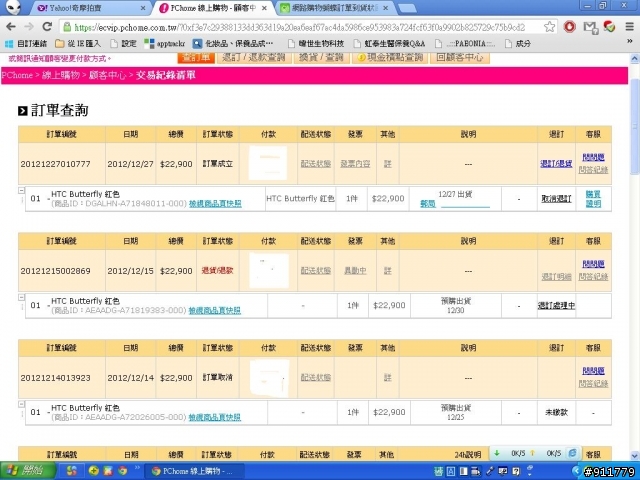This screenshot has height=480, width=640.
Task: Click 取消退訂 on the first order item
Action: pyautogui.click(x=556, y=199)
